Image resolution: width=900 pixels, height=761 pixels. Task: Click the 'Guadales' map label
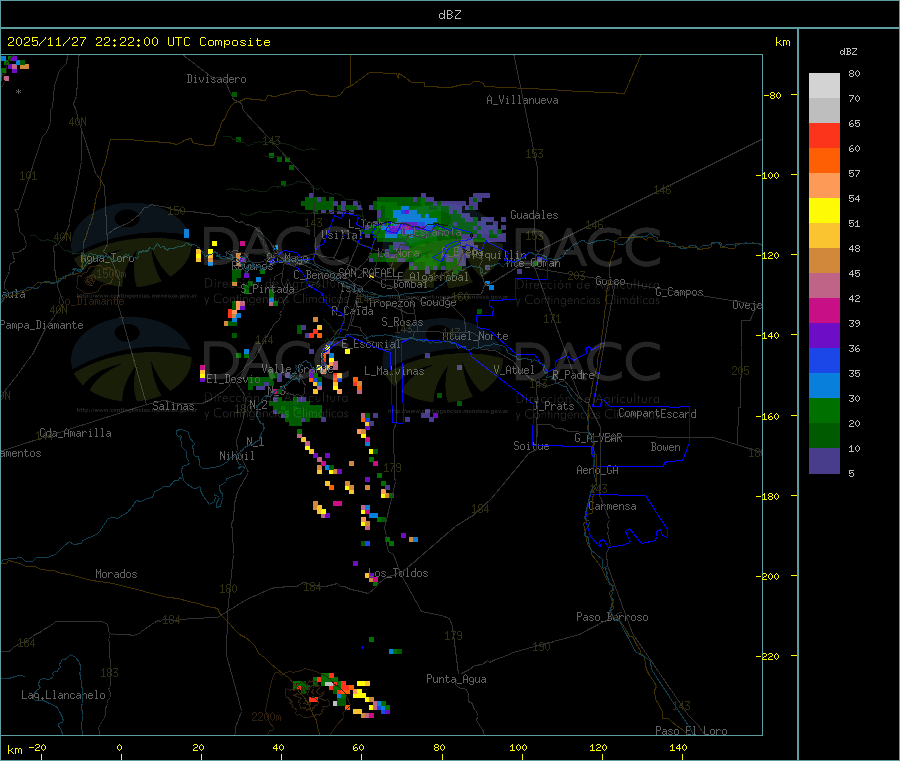tap(534, 215)
